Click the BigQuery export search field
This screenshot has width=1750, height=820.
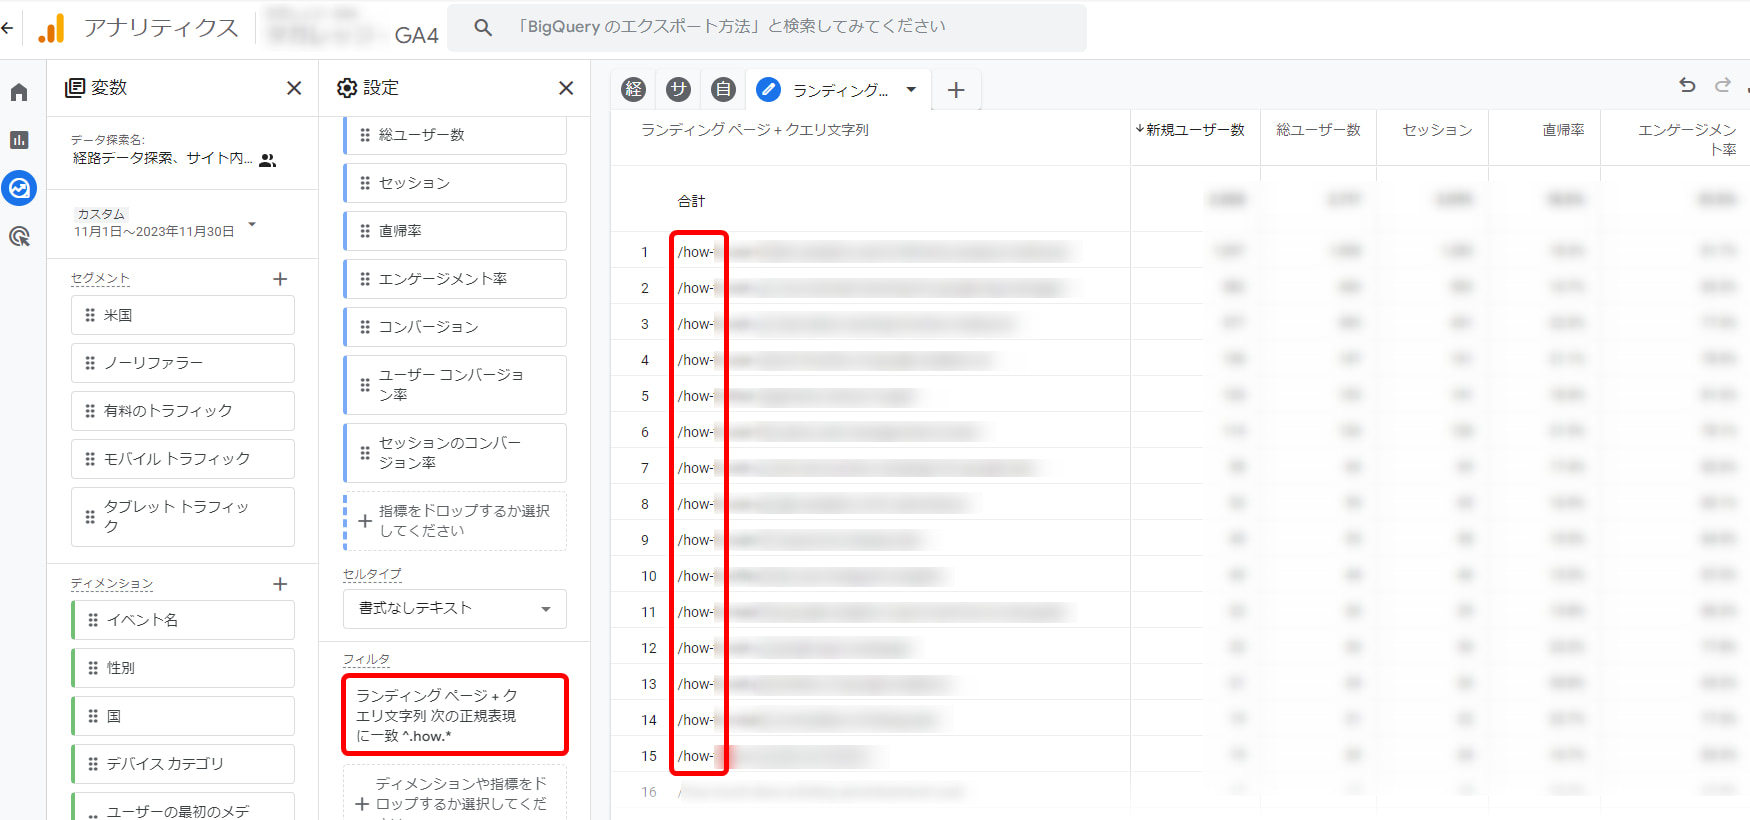[x=767, y=27]
